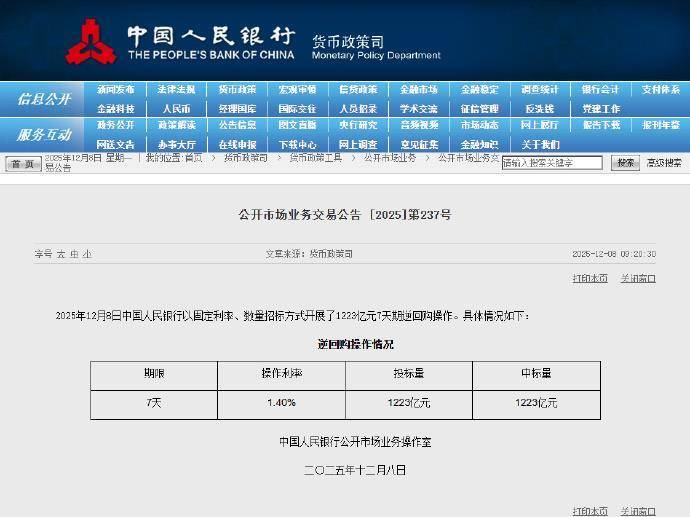Open the 货币政策 navigation menu item
Viewport: 690px width, 517px height.
tap(237, 90)
